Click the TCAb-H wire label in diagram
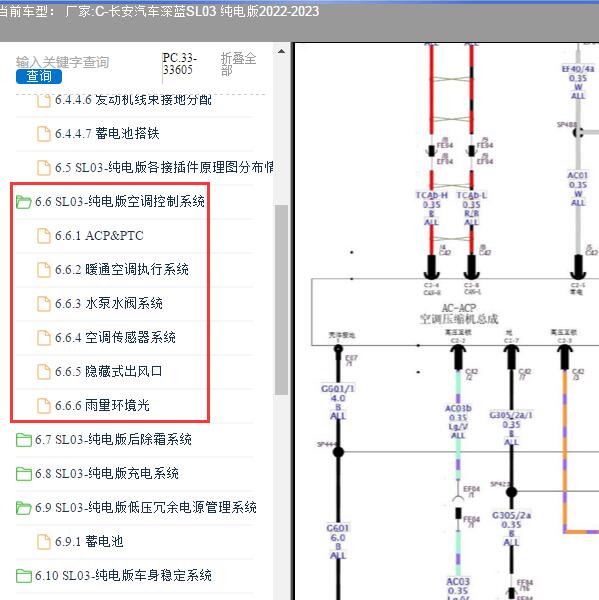Viewport: 599px width, 600px height. (431, 196)
